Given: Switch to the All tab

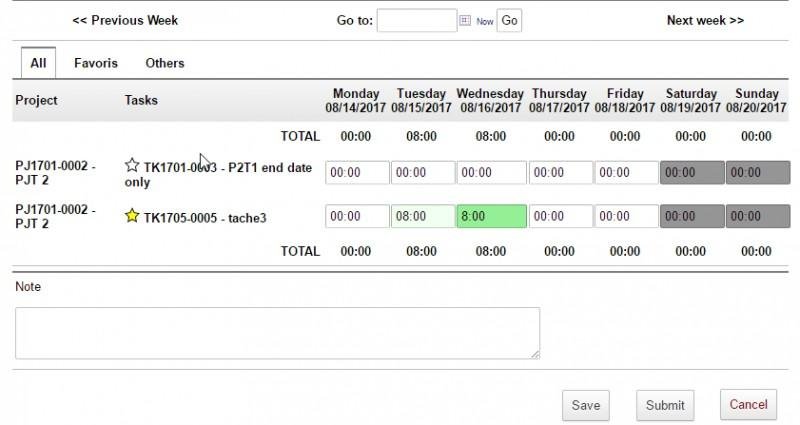Looking at the screenshot, I should coord(38,63).
